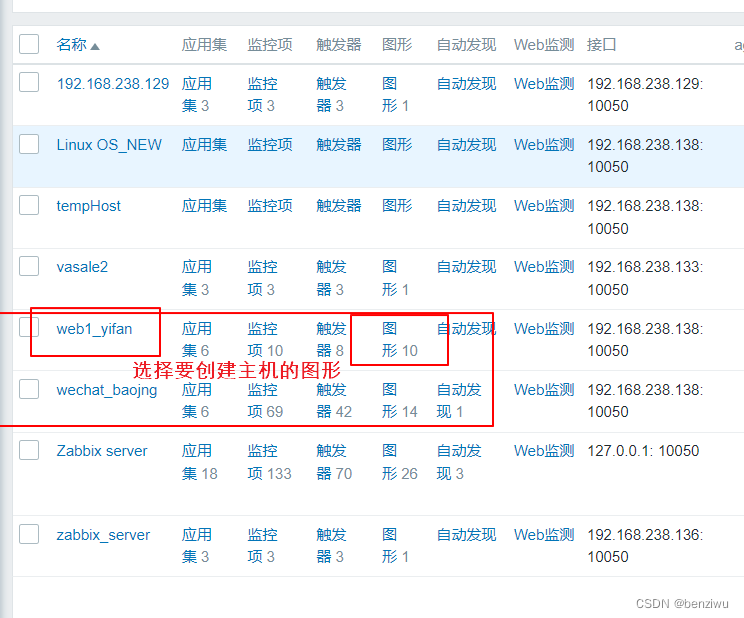Toggle the select-all checkbox in header
The height and width of the screenshot is (618, 744).
coord(29,44)
